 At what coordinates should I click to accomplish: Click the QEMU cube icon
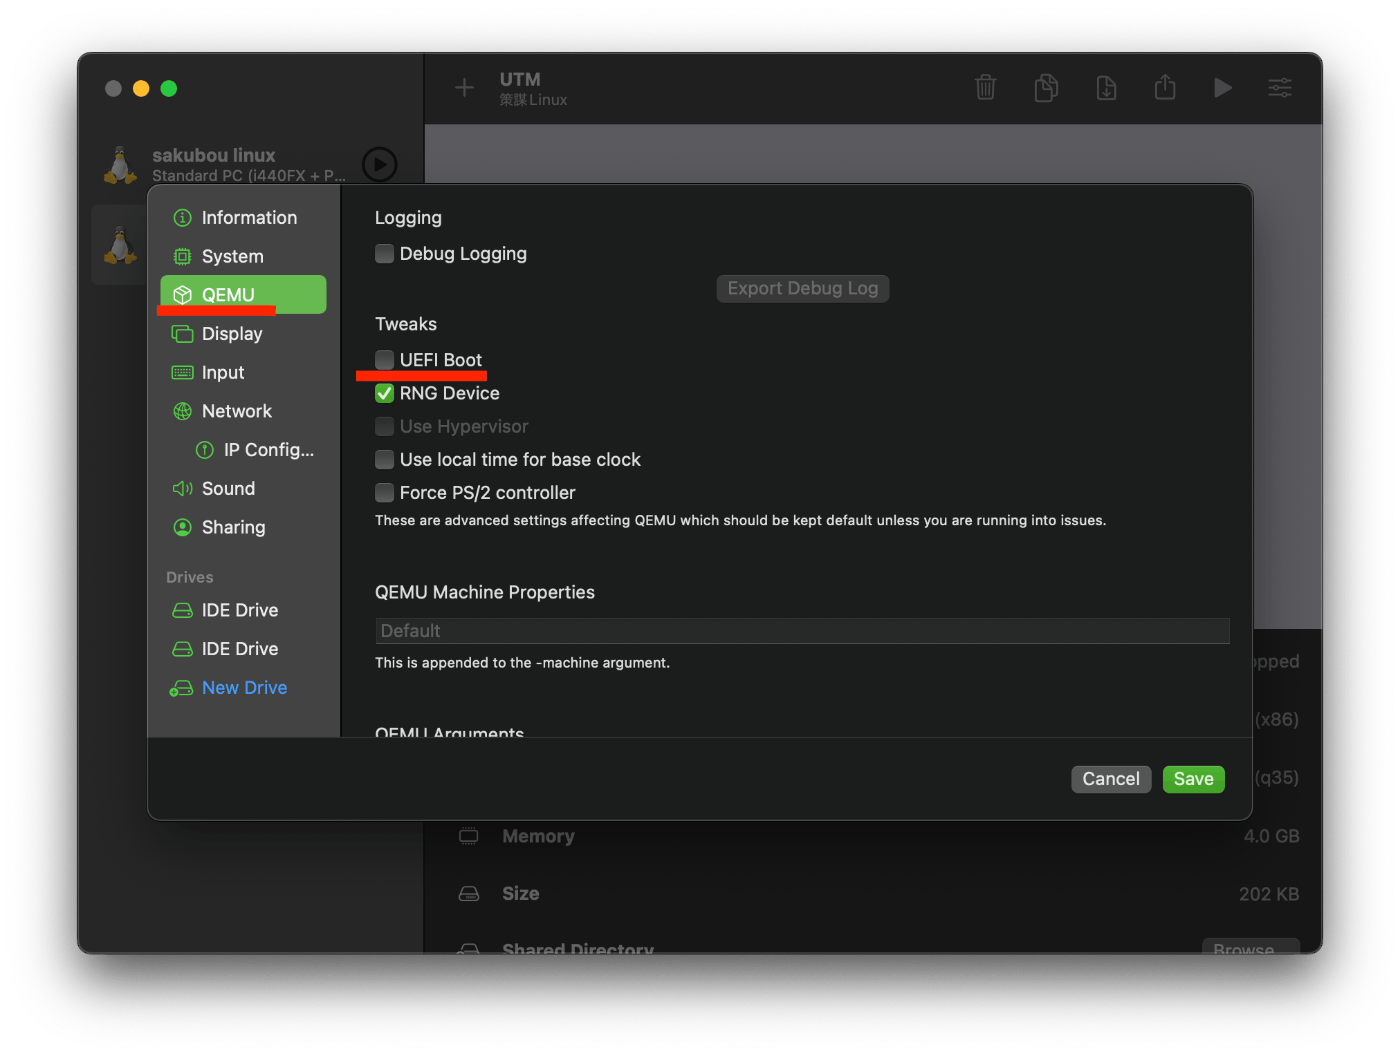click(x=182, y=295)
